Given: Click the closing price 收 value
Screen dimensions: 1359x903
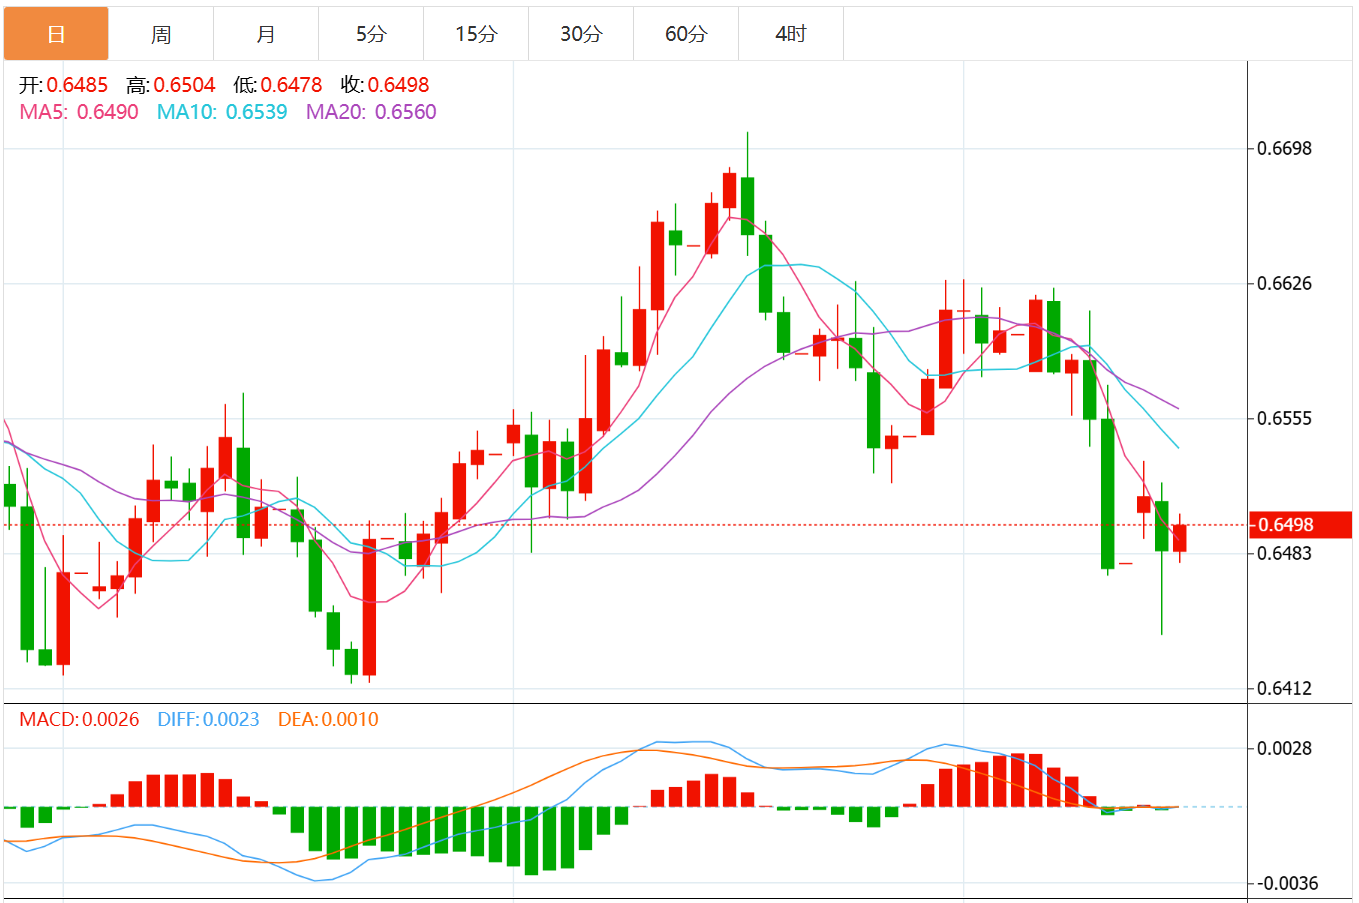Looking at the screenshot, I should point(398,85).
